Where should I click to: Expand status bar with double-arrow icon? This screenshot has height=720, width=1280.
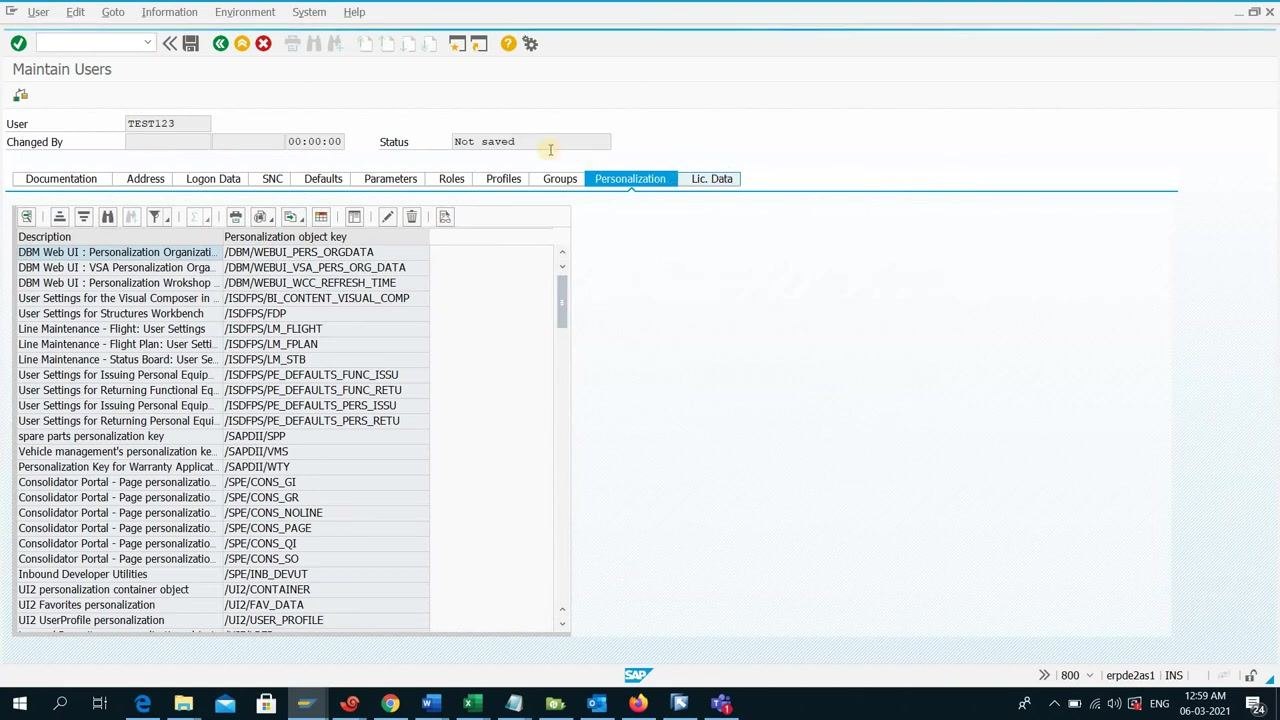[1044, 675]
